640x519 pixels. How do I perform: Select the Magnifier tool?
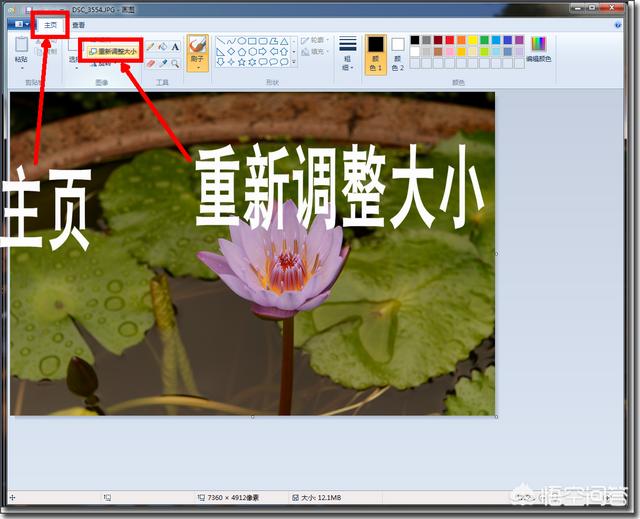pos(175,63)
